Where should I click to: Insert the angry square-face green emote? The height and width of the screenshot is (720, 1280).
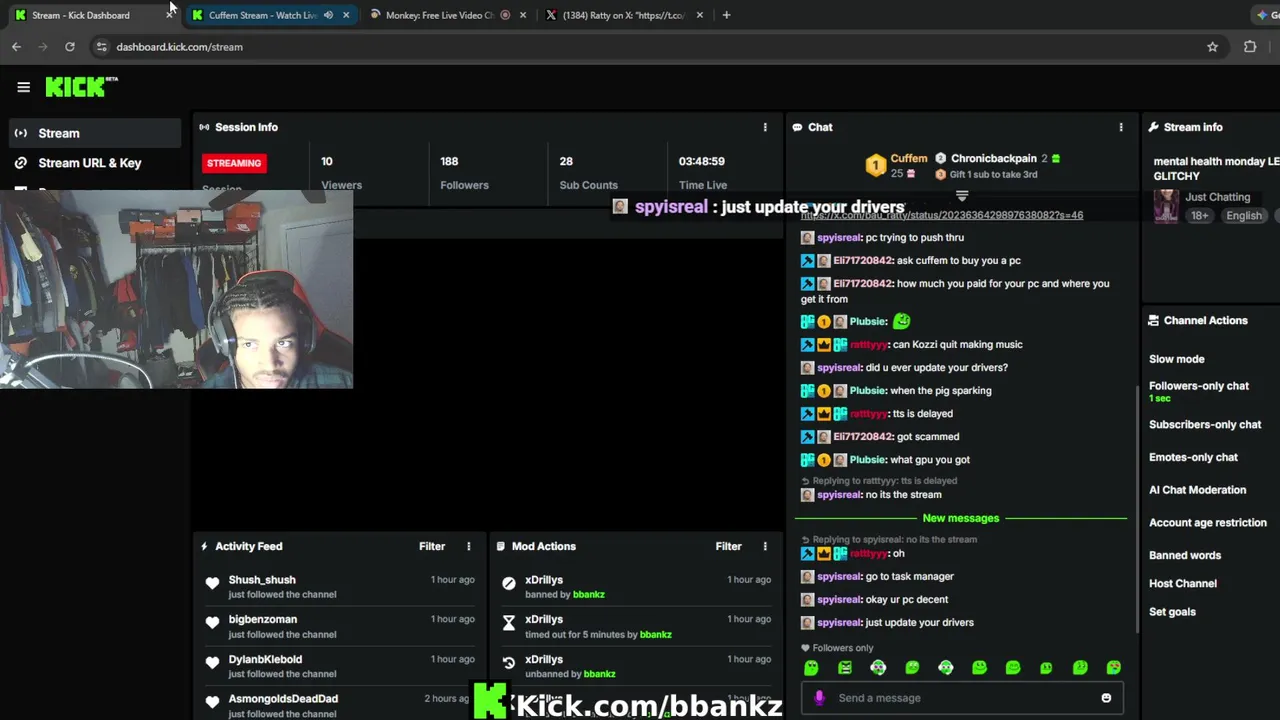(x=845, y=668)
